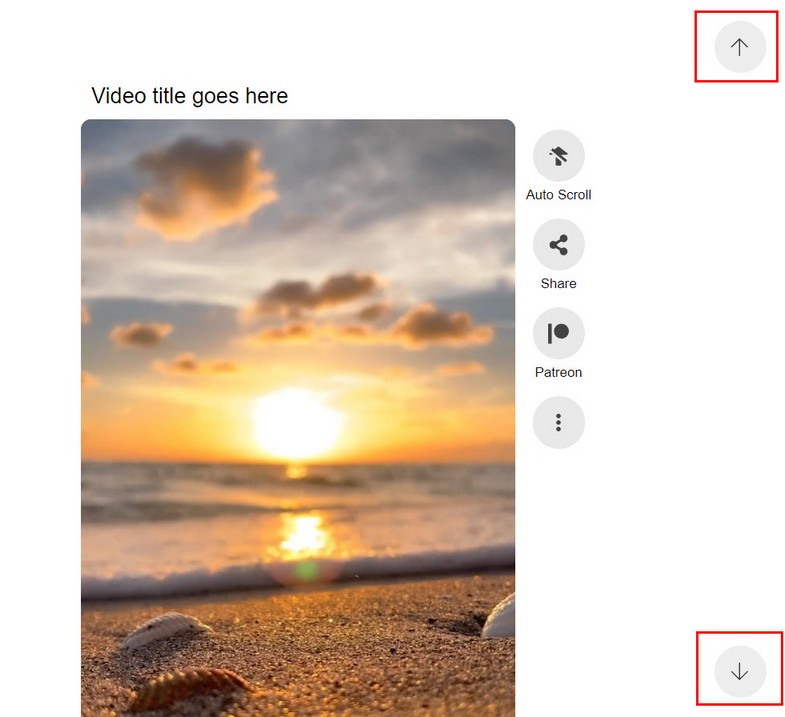Click the bright sun in the video
Viewport: 785px width, 717px height.
click(297, 423)
